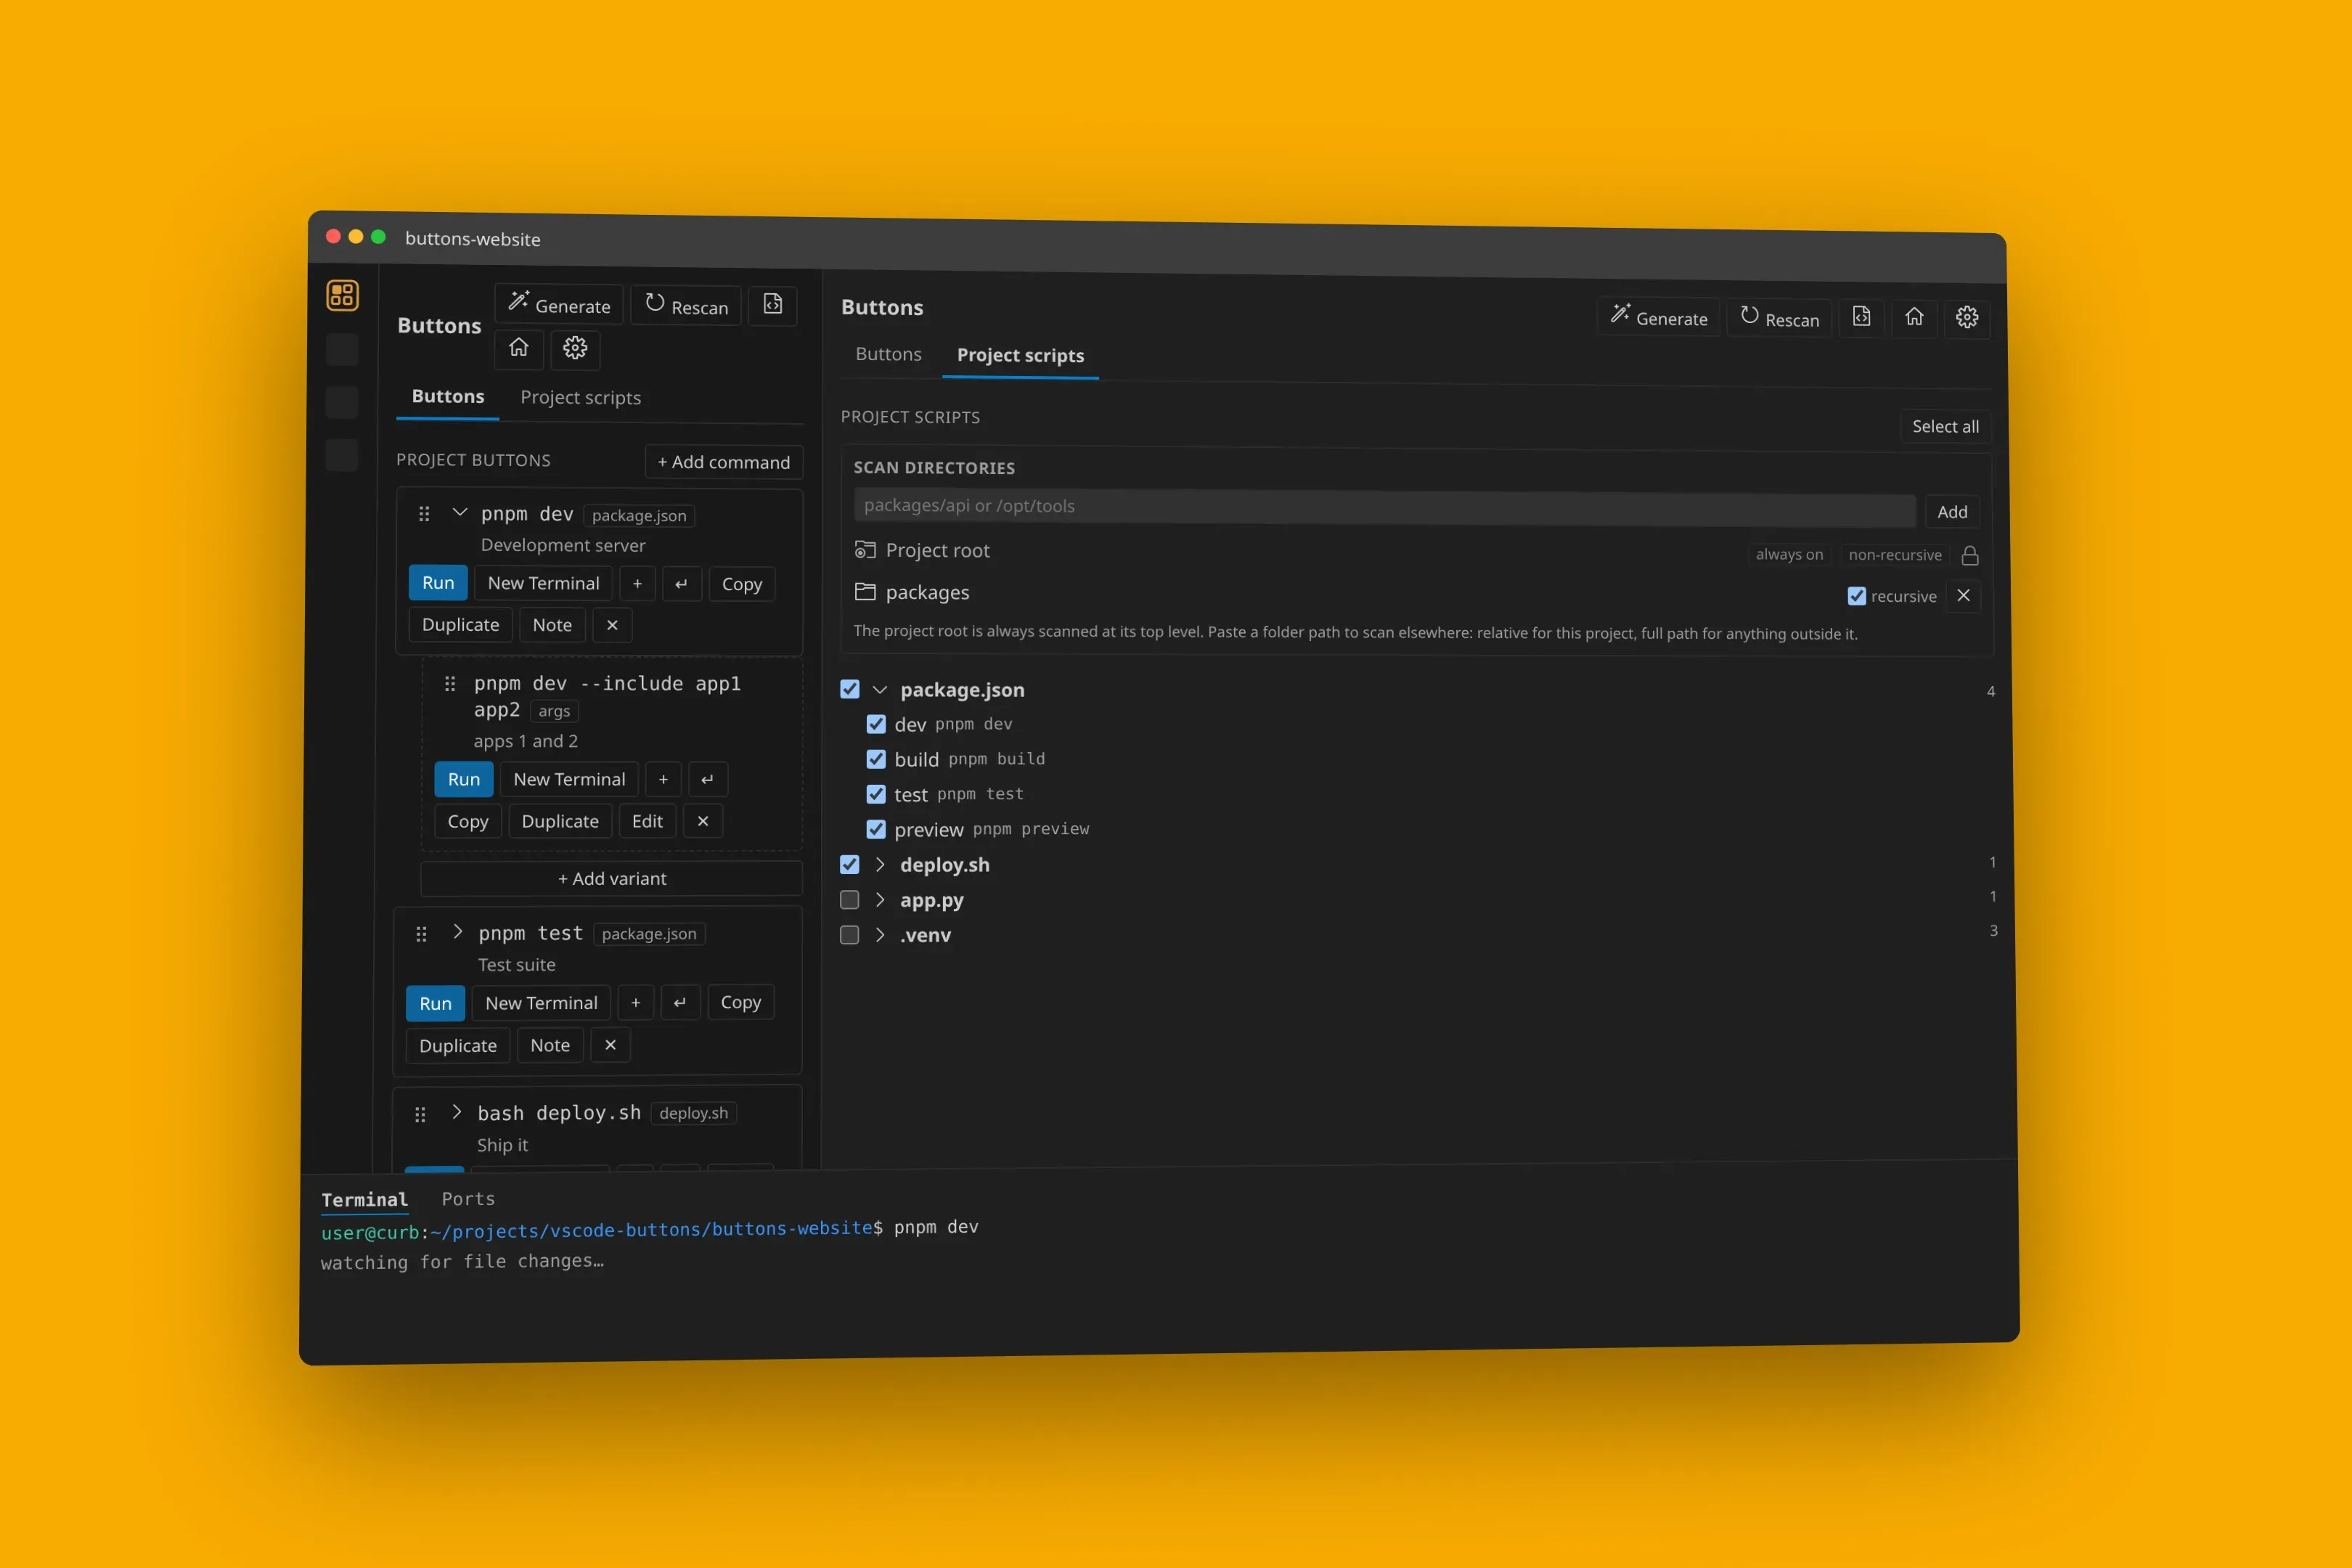Click the scan directory path input field
The height and width of the screenshot is (1568, 2352).
(1384, 507)
